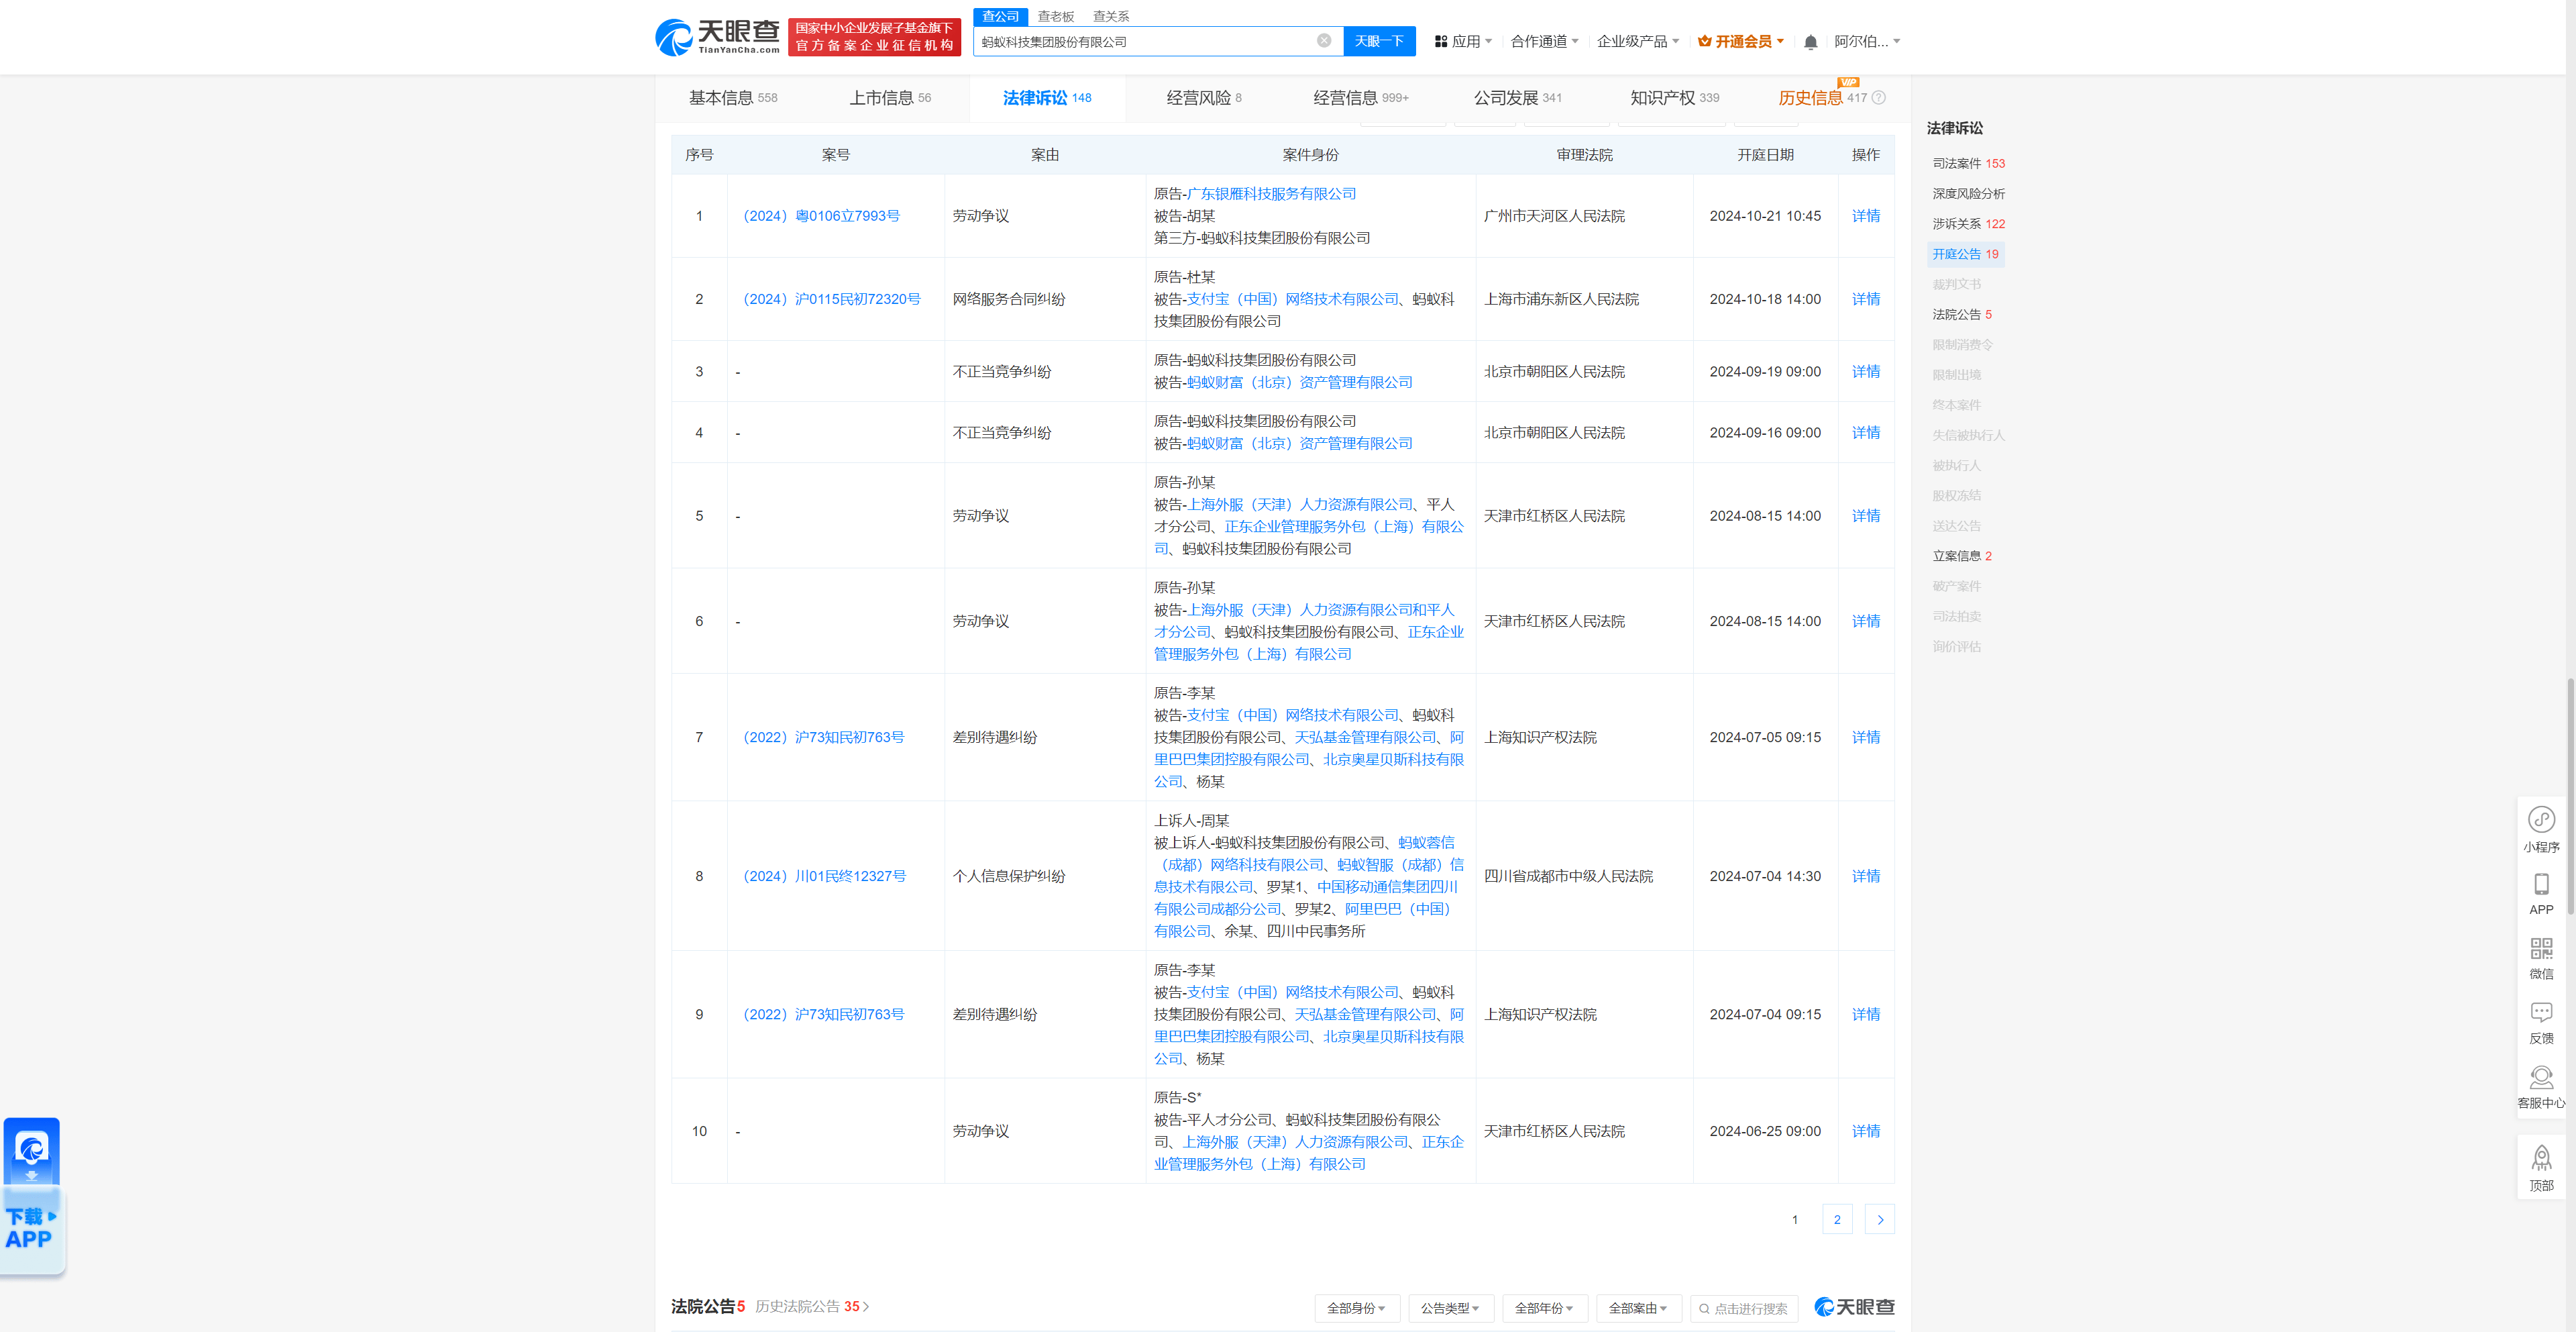Go to page 2 of hearings
The width and height of the screenshot is (2576, 1332).
pos(1837,1219)
